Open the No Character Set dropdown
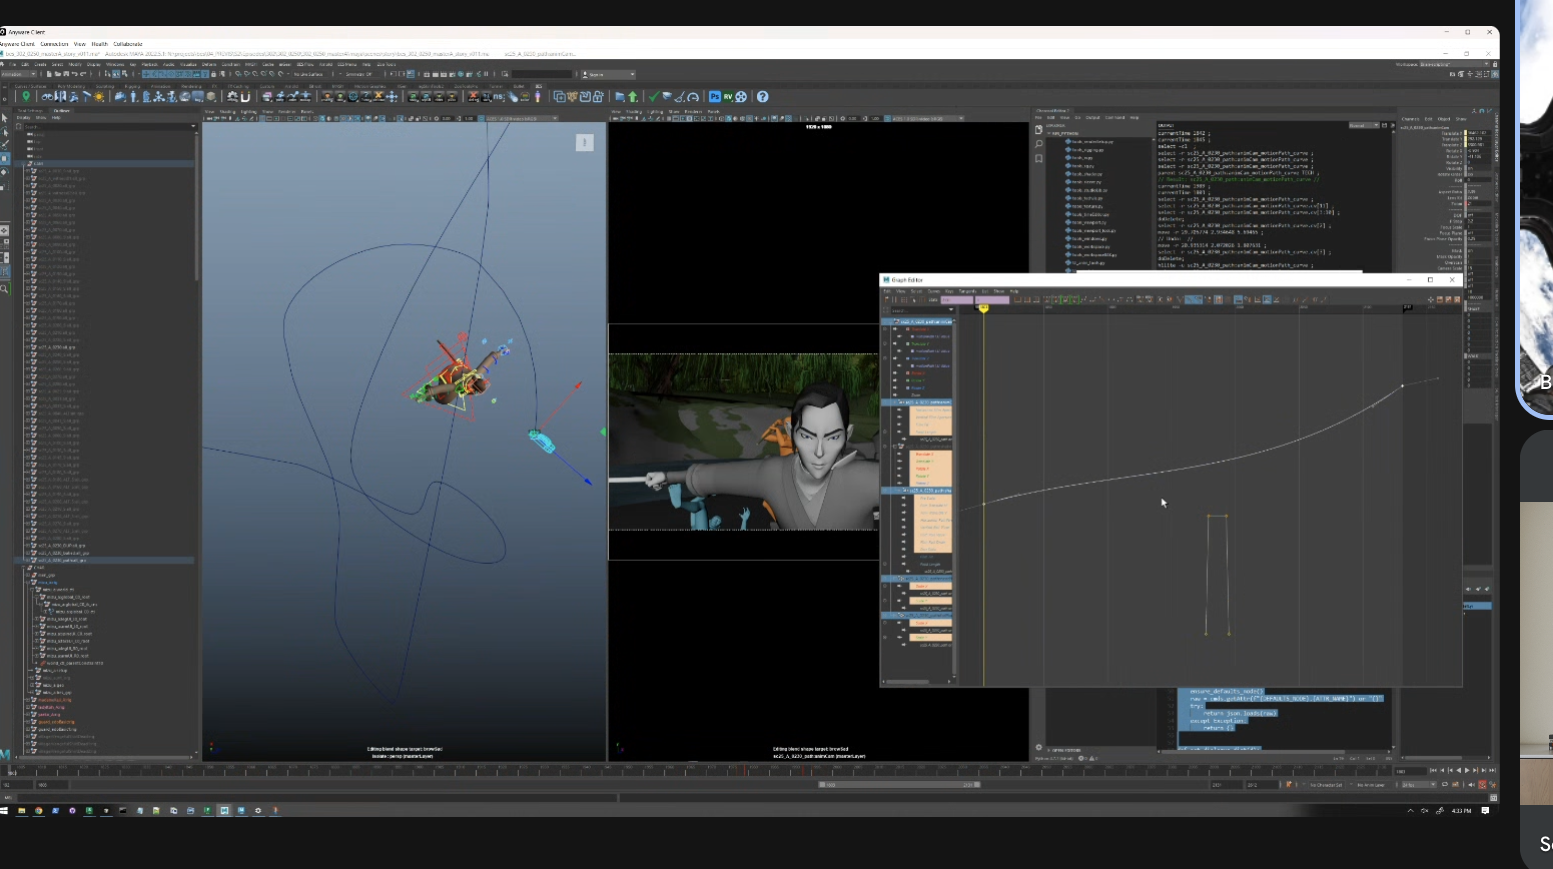 click(1328, 785)
